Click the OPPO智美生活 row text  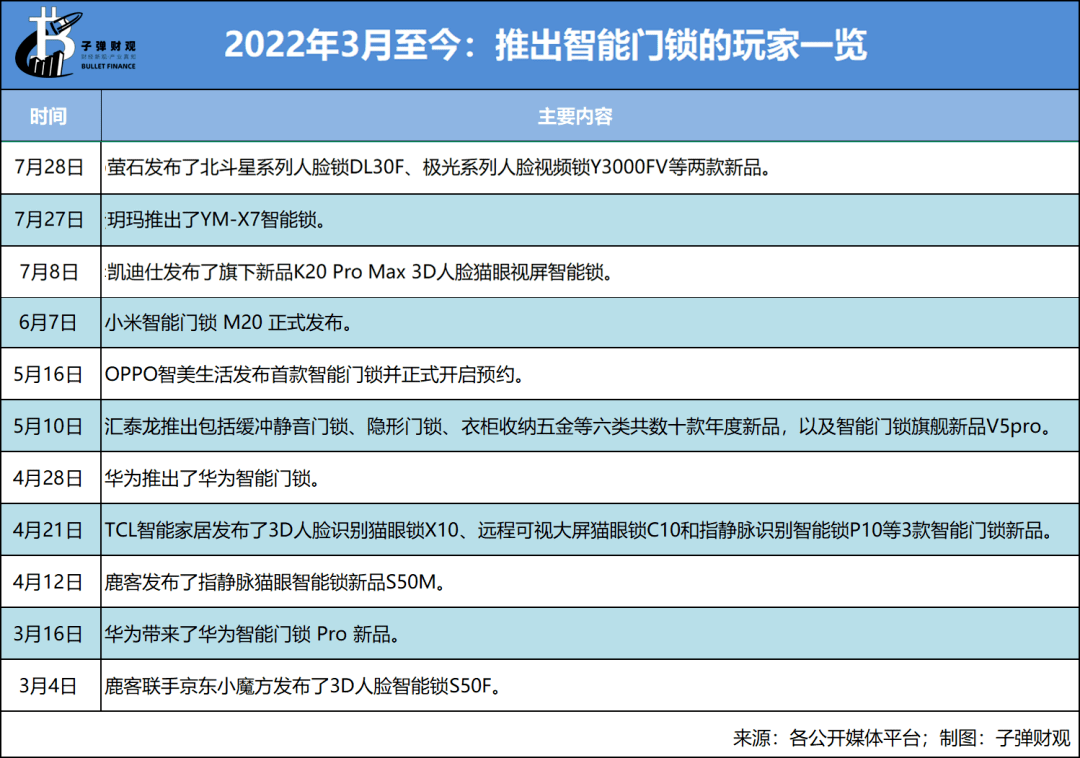pyautogui.click(x=315, y=374)
